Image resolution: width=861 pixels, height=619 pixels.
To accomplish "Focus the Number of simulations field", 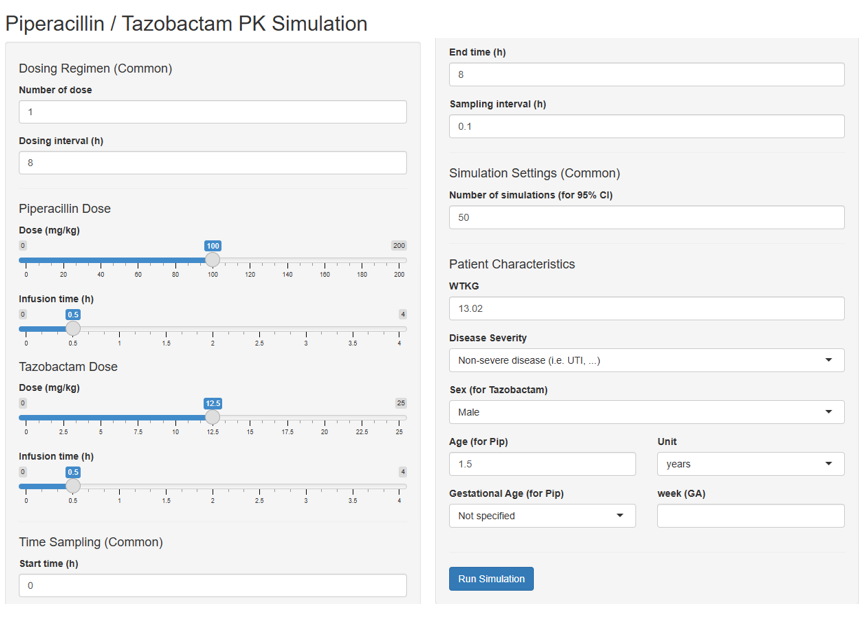I will tap(646, 217).
